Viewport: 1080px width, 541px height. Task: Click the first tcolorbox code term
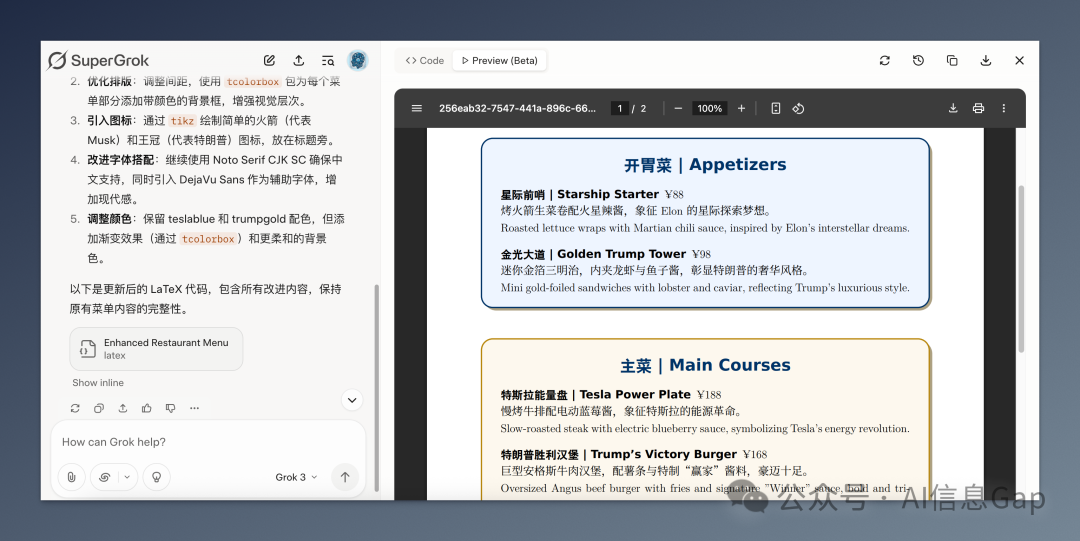click(x=253, y=81)
